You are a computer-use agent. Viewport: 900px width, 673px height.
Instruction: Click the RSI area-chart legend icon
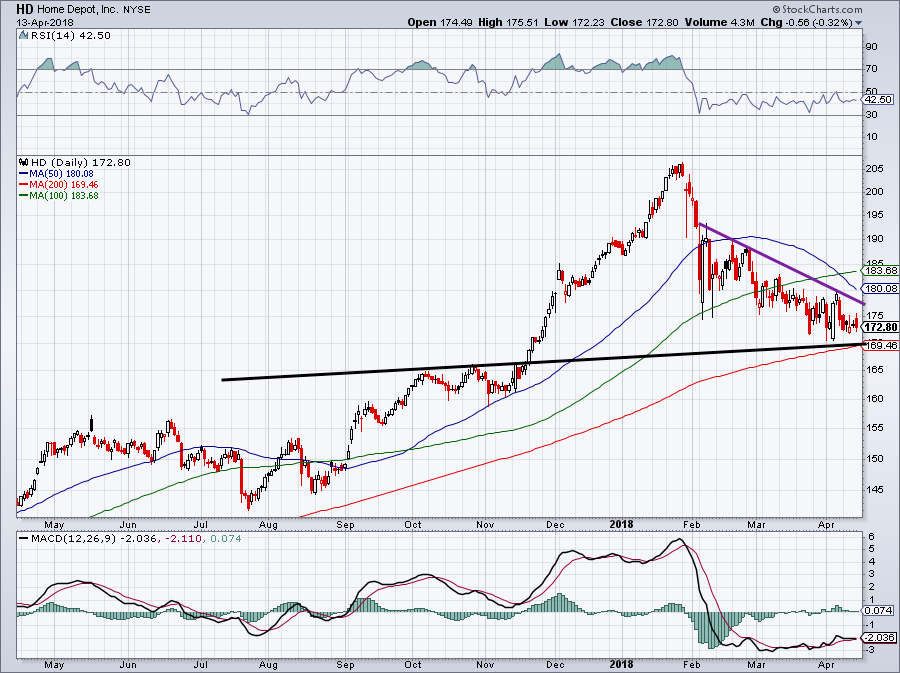[x=23, y=36]
